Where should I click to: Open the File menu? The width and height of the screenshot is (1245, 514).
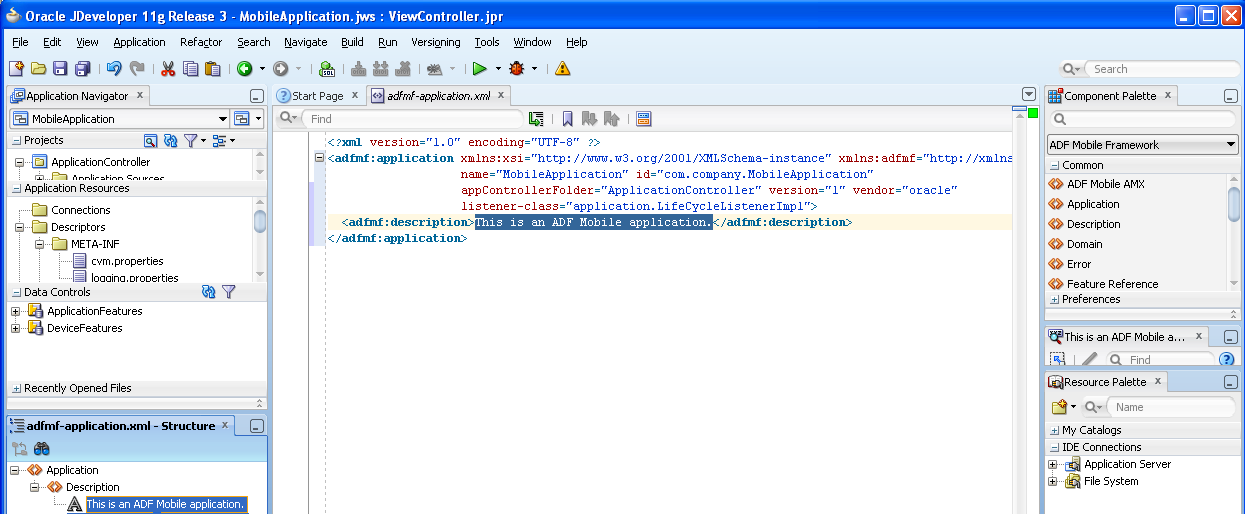coord(20,42)
